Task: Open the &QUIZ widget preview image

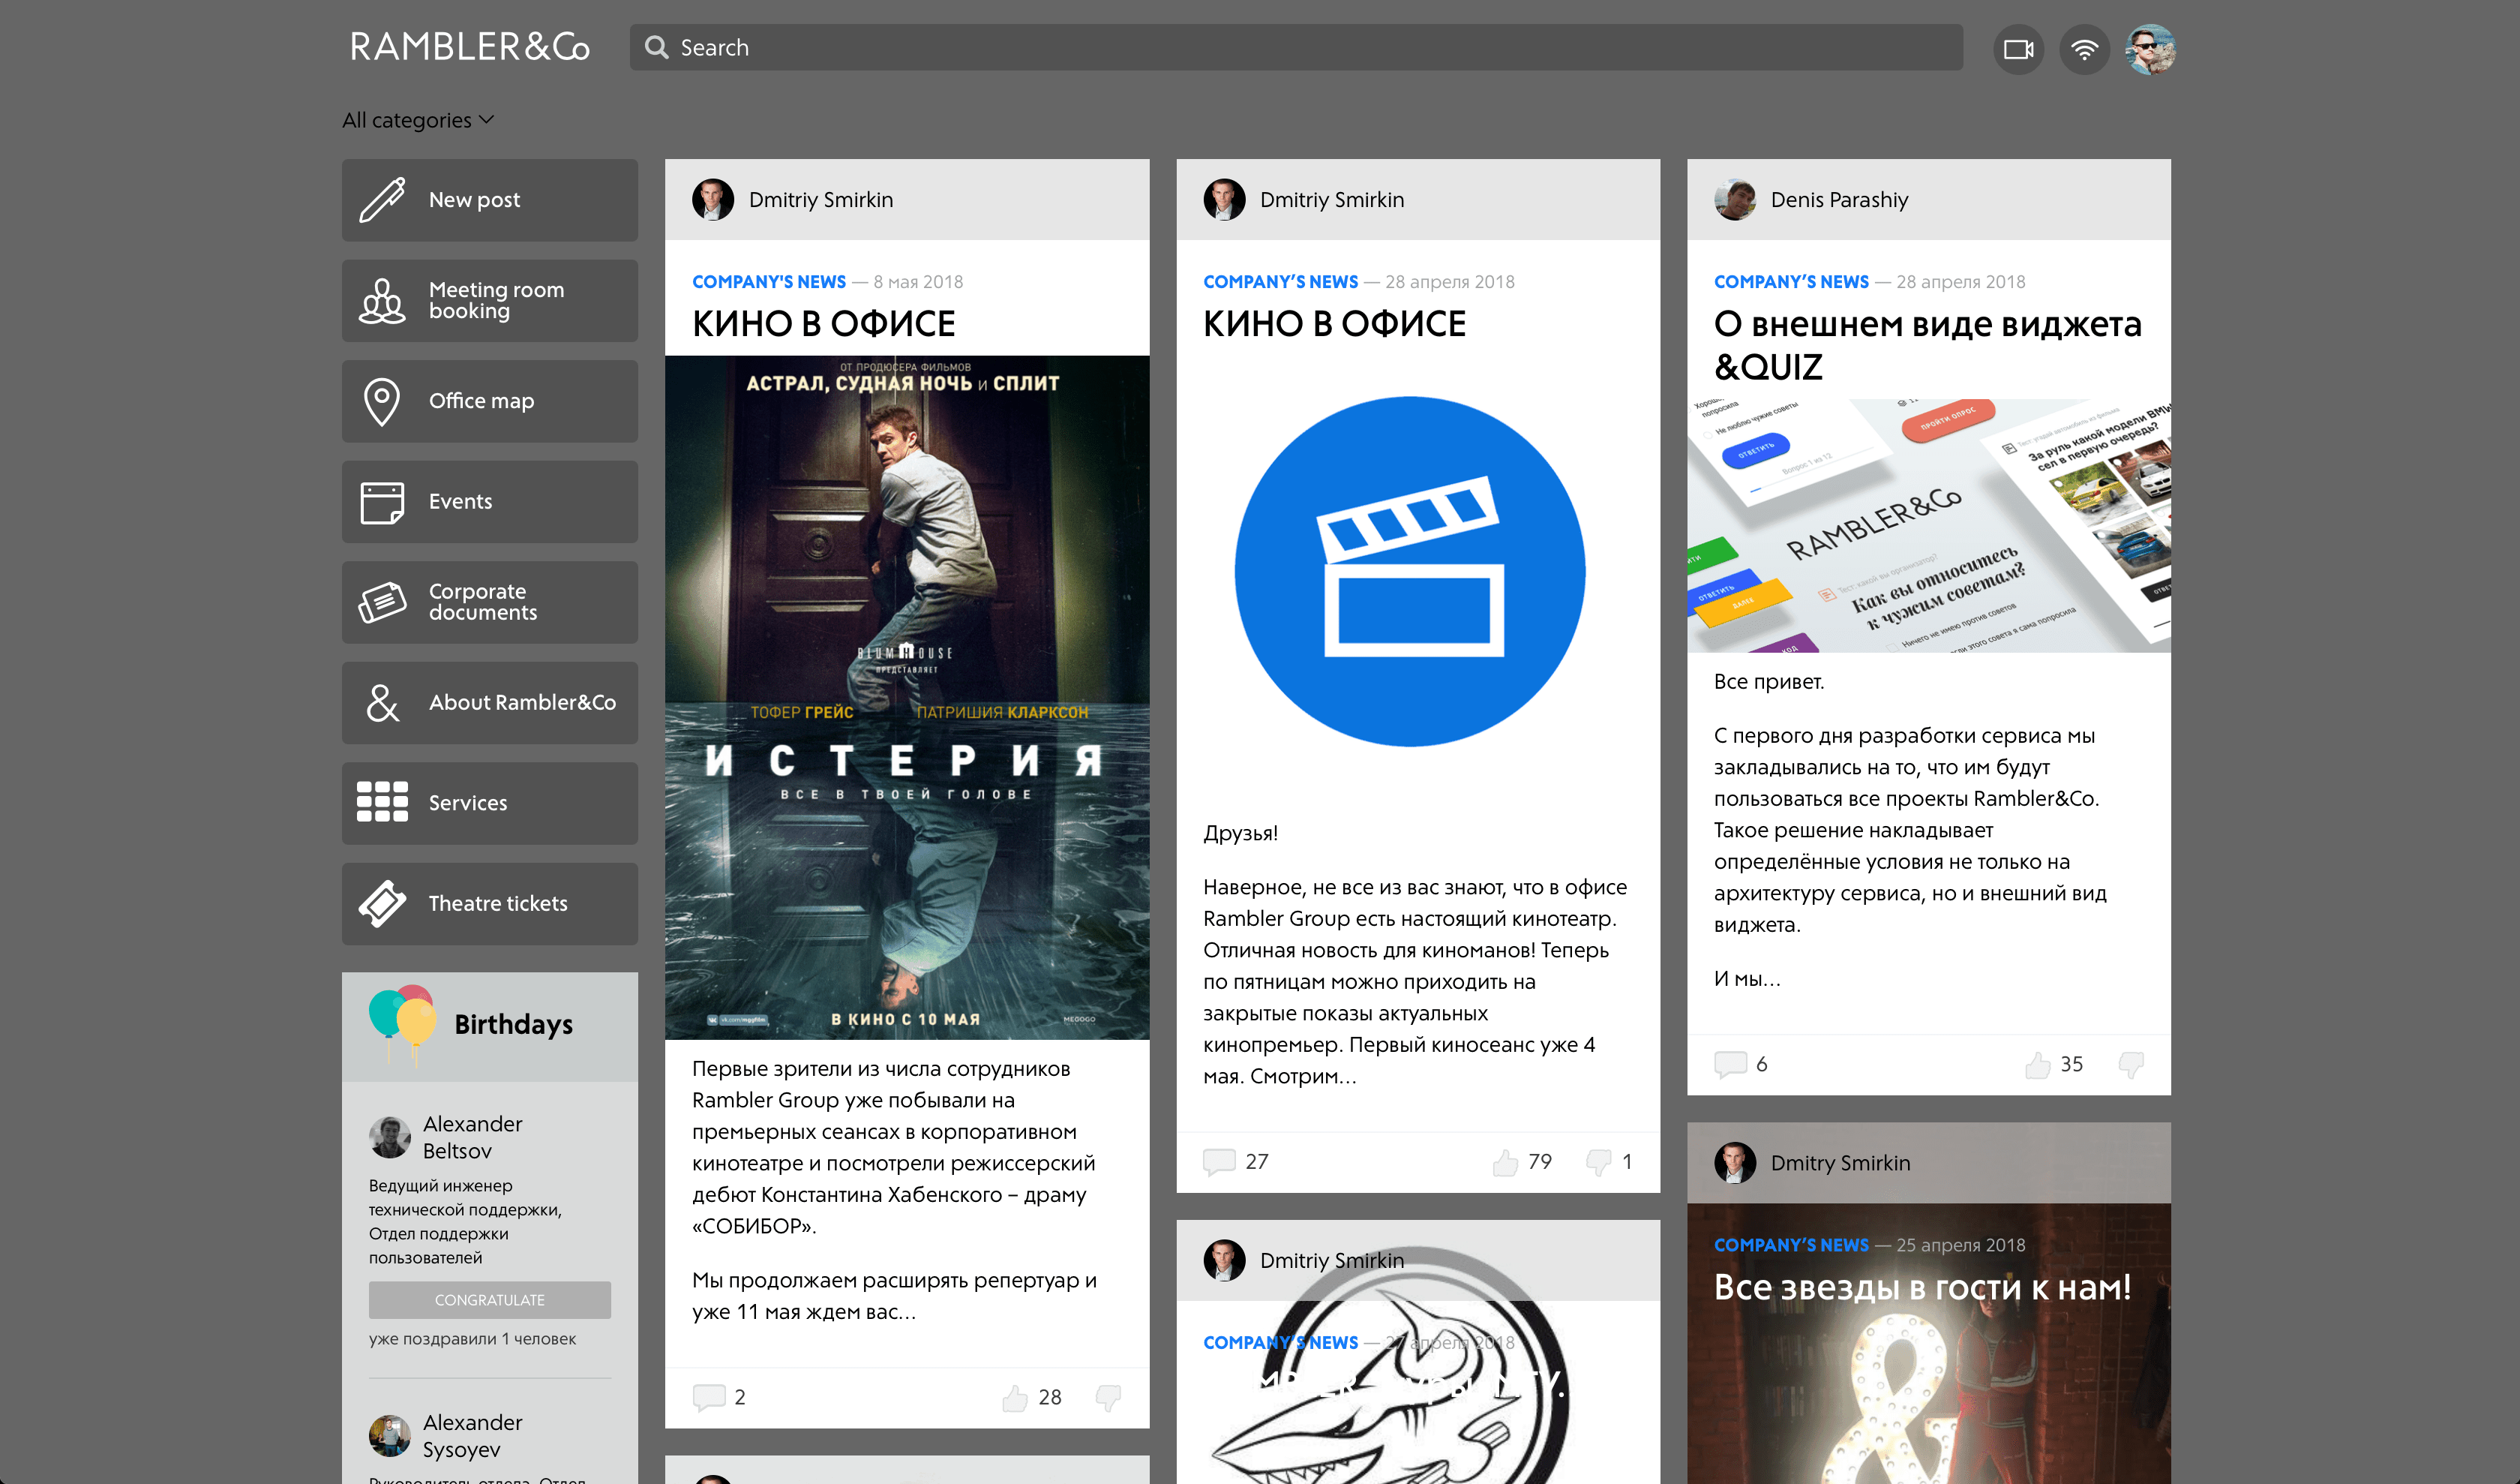Action: [x=1929, y=526]
